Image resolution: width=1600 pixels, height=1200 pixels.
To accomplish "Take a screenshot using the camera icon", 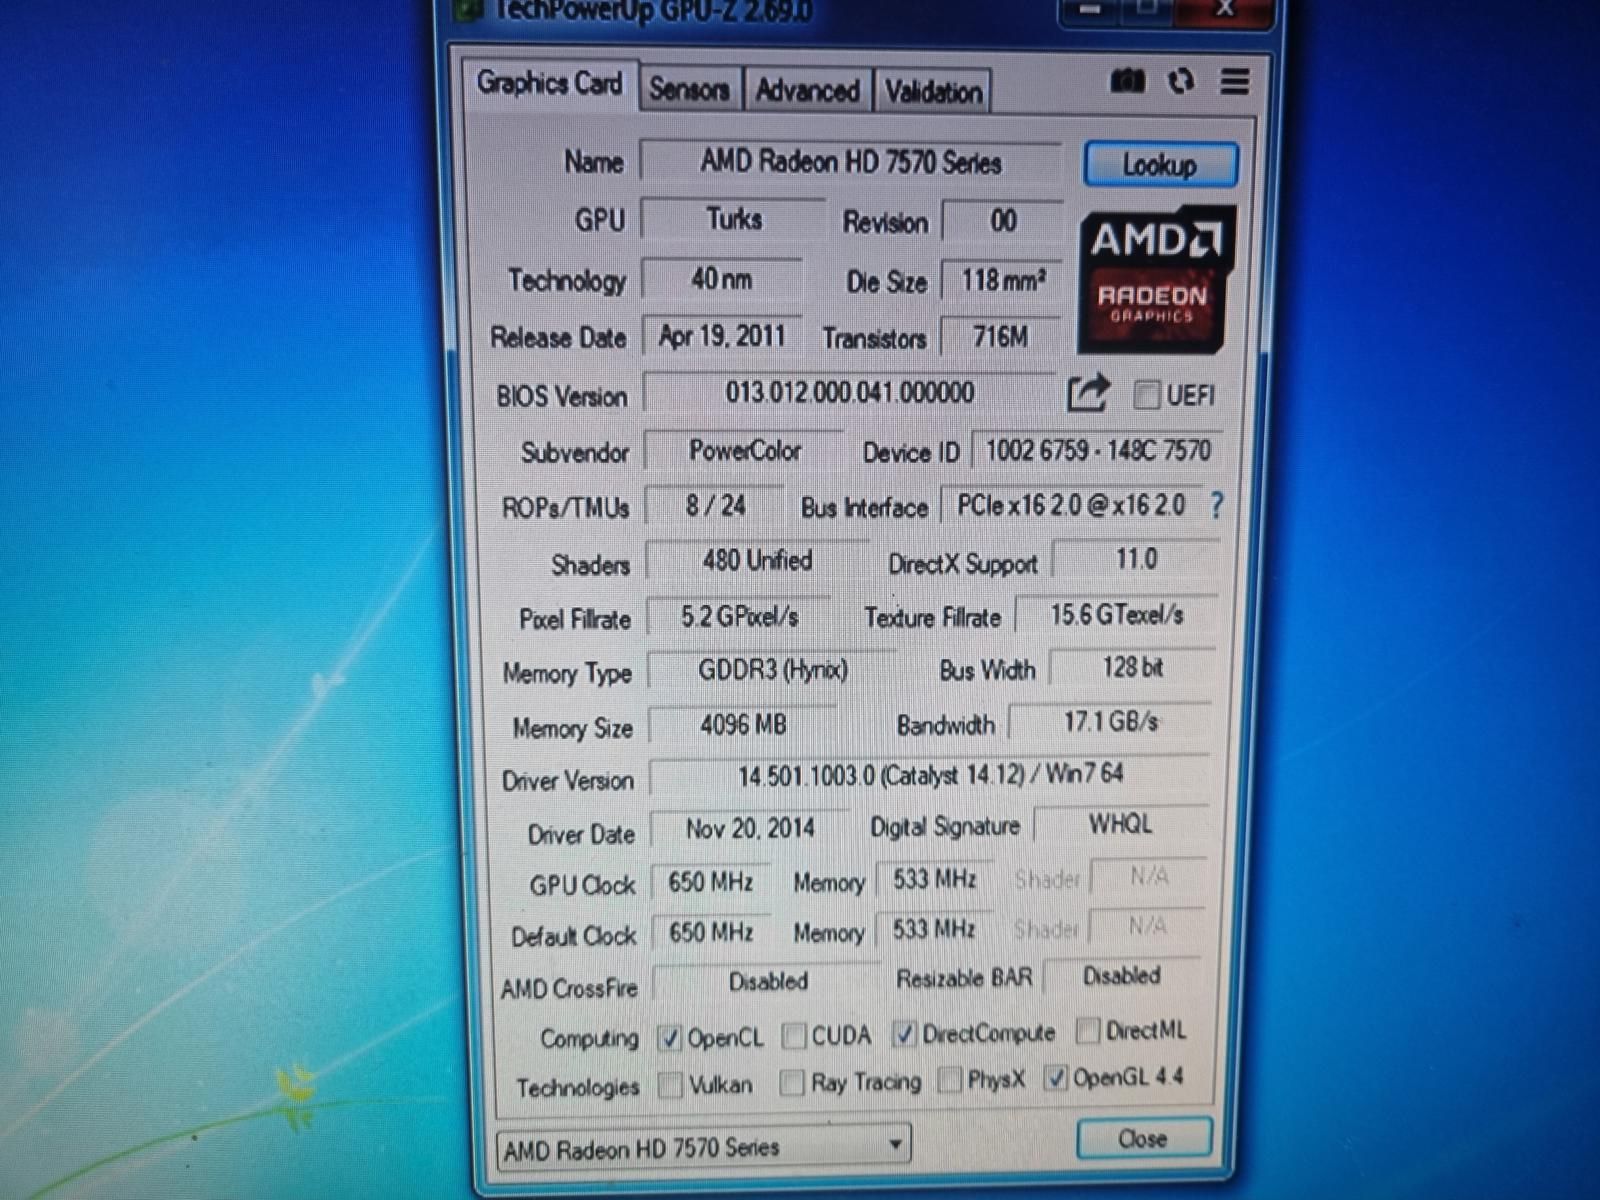I will click(1127, 81).
